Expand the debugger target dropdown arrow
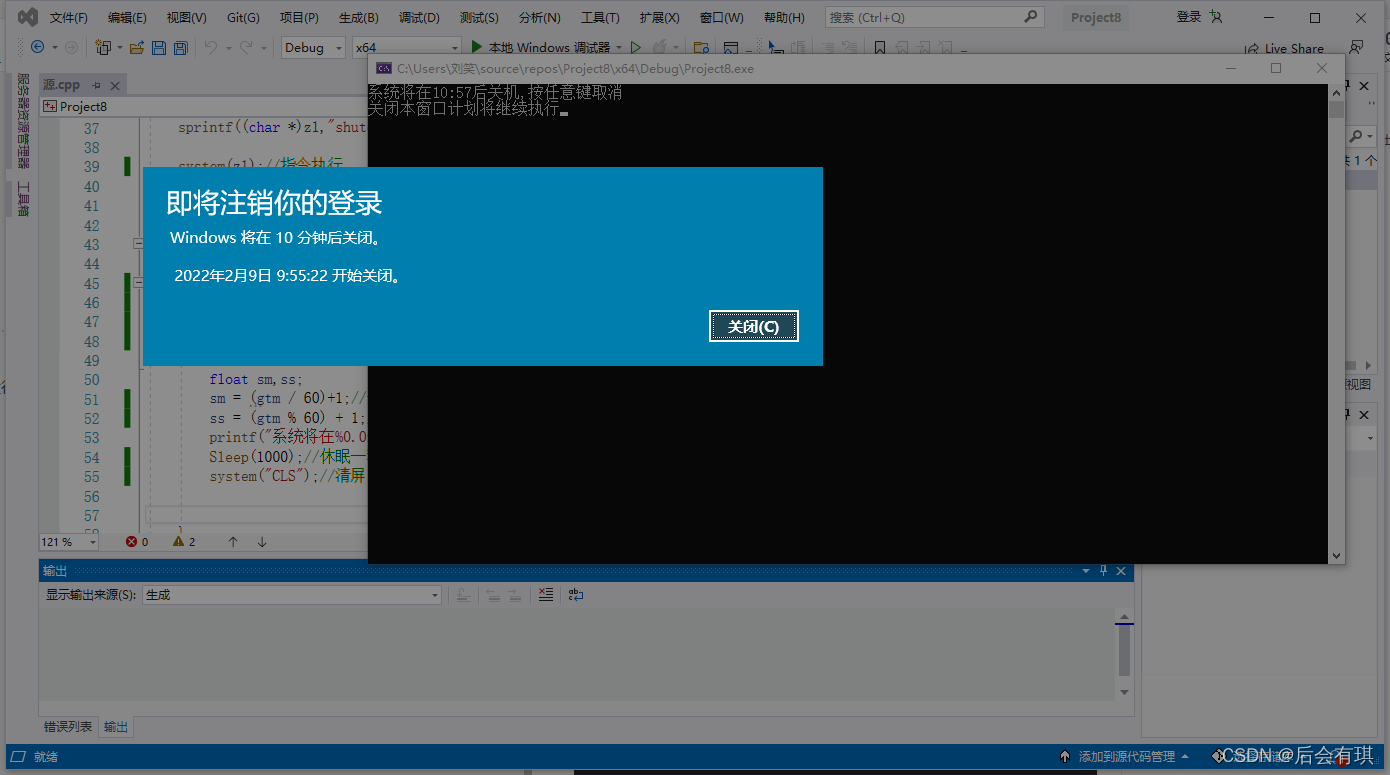The image size is (1390, 775). (619, 47)
